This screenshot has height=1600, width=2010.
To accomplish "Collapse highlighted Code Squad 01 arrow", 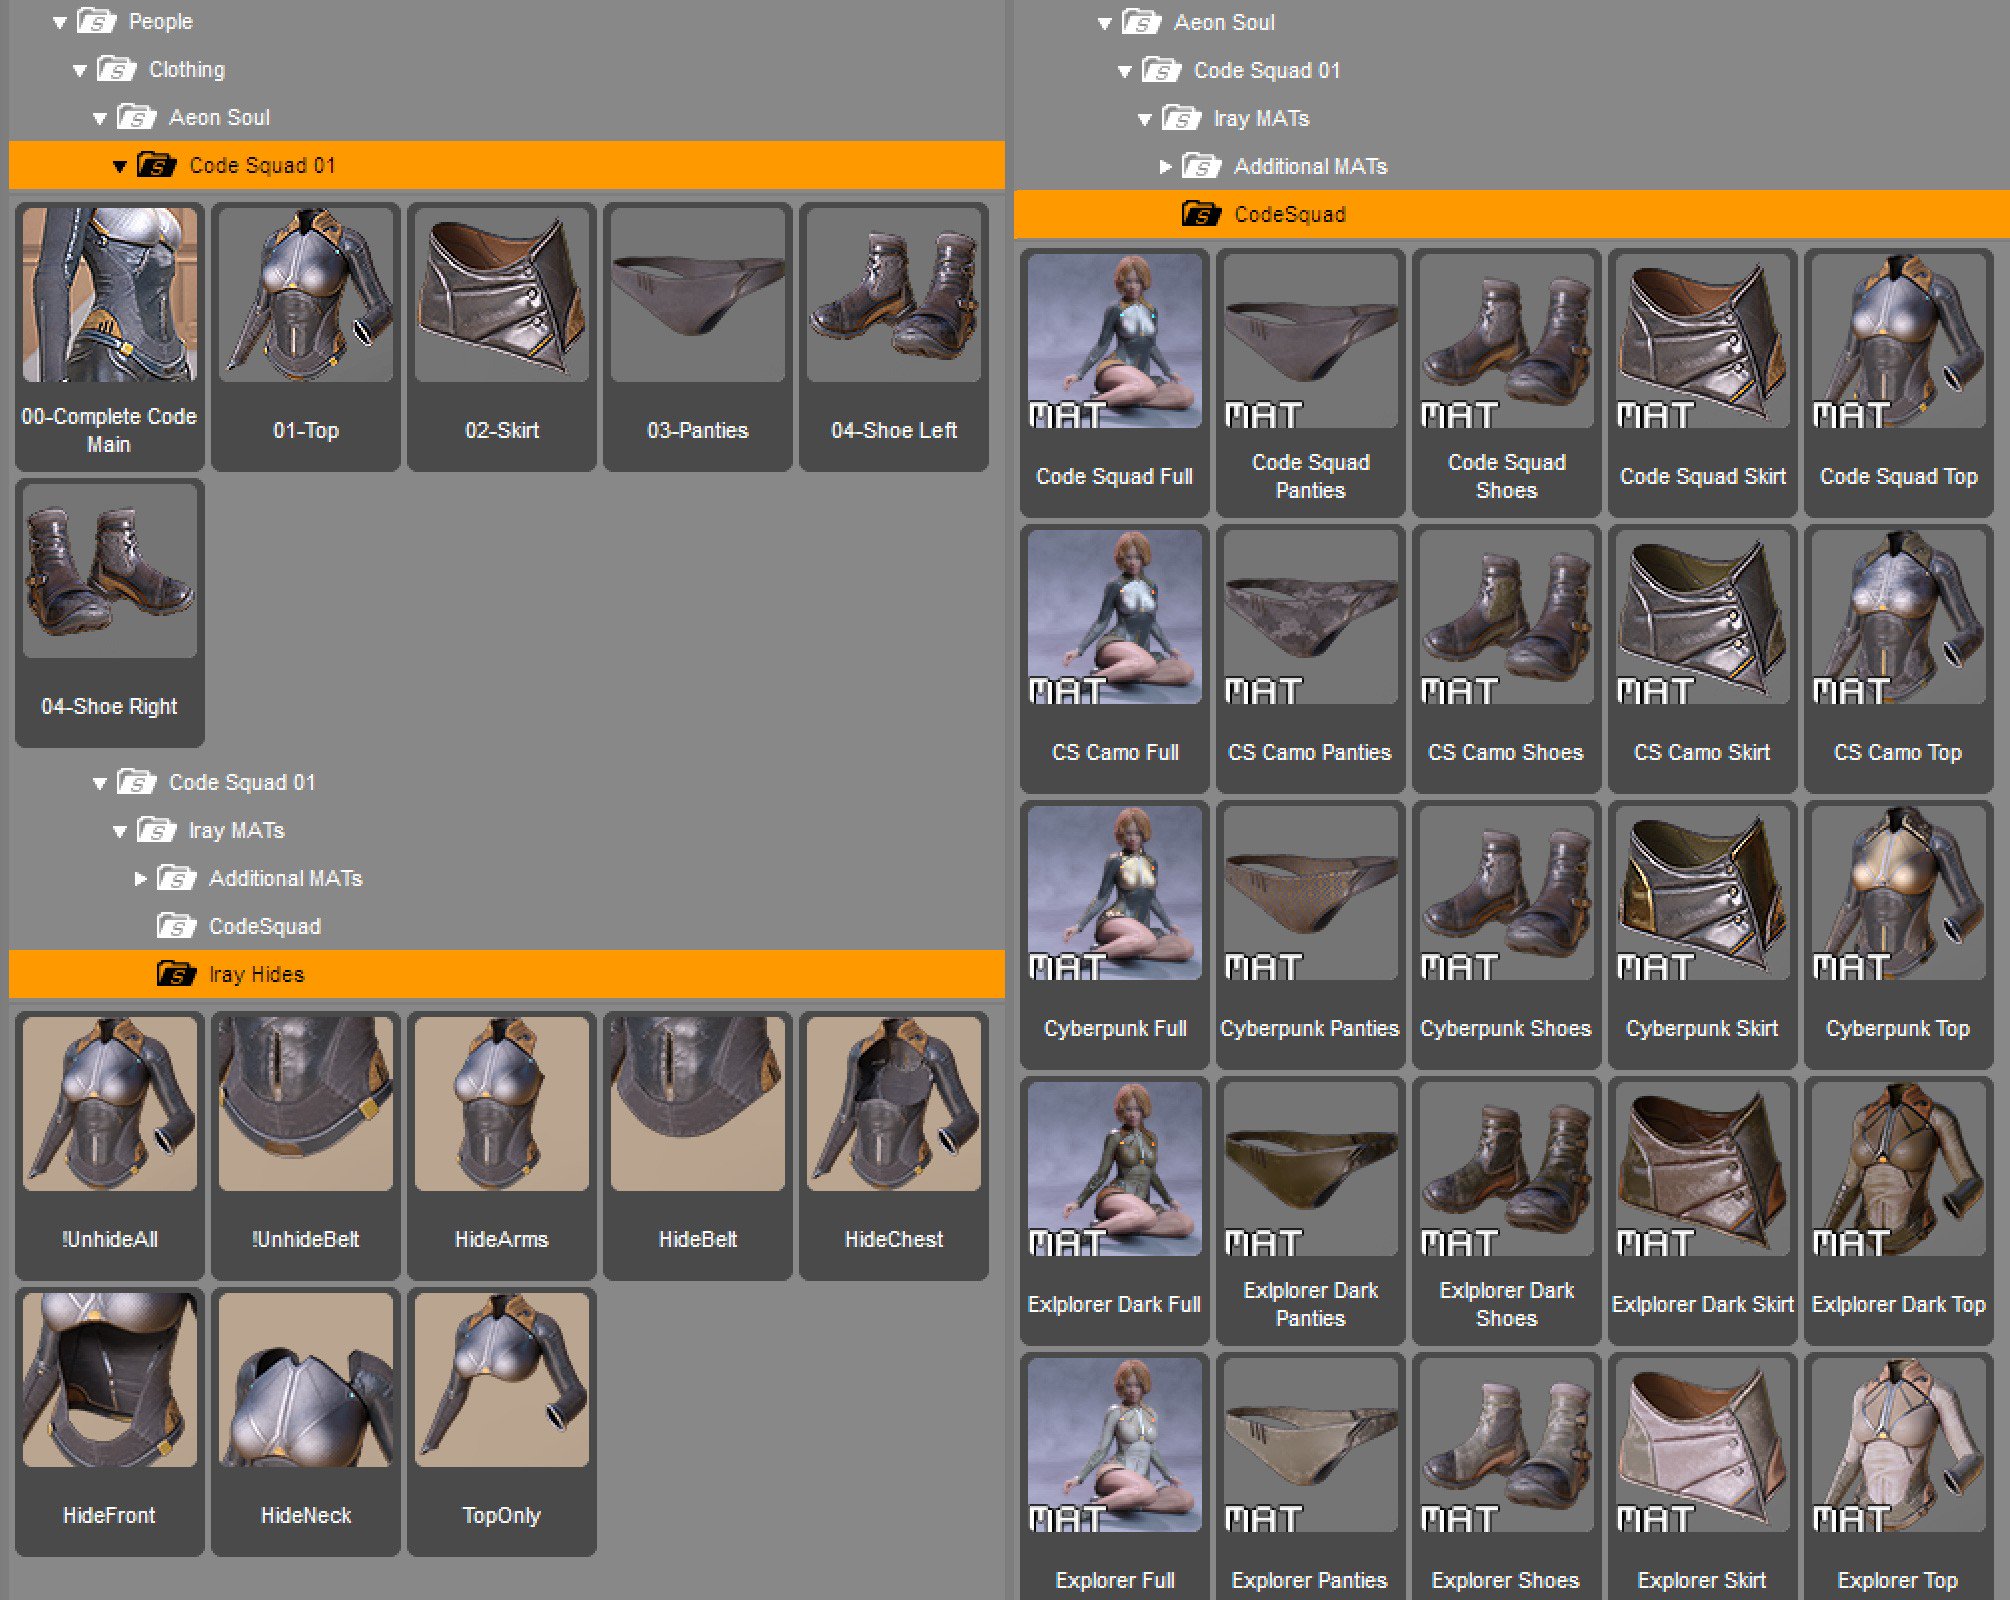I will click(120, 166).
